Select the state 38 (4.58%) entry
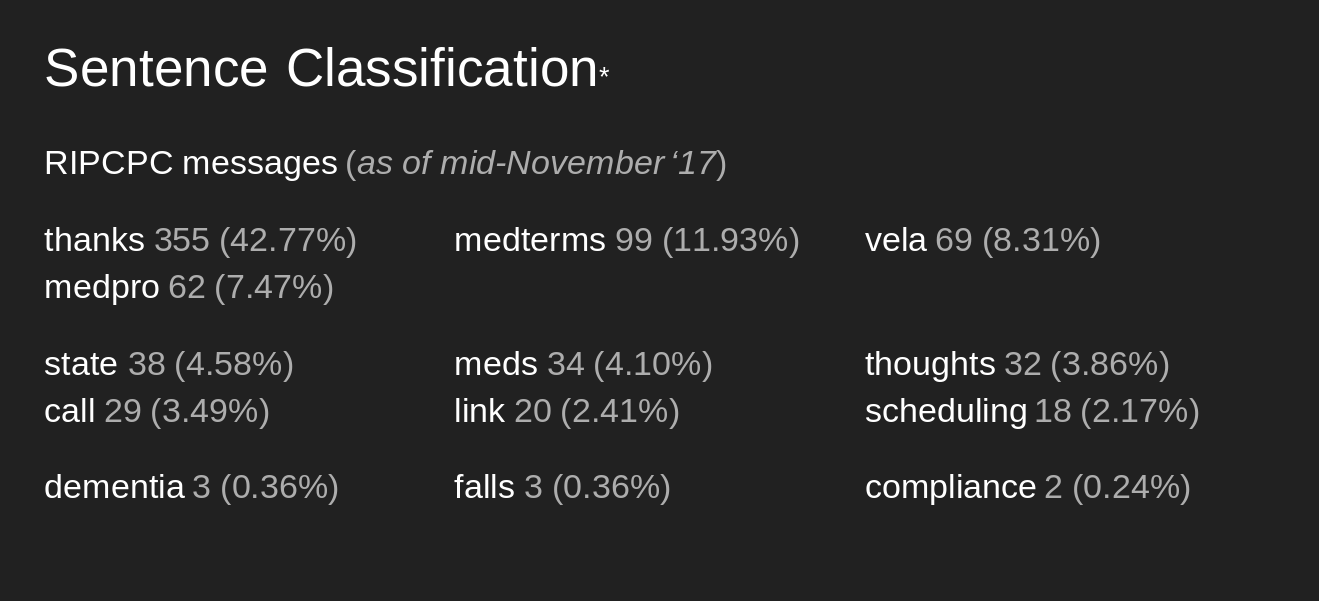This screenshot has height=601, width=1319. click(x=169, y=364)
